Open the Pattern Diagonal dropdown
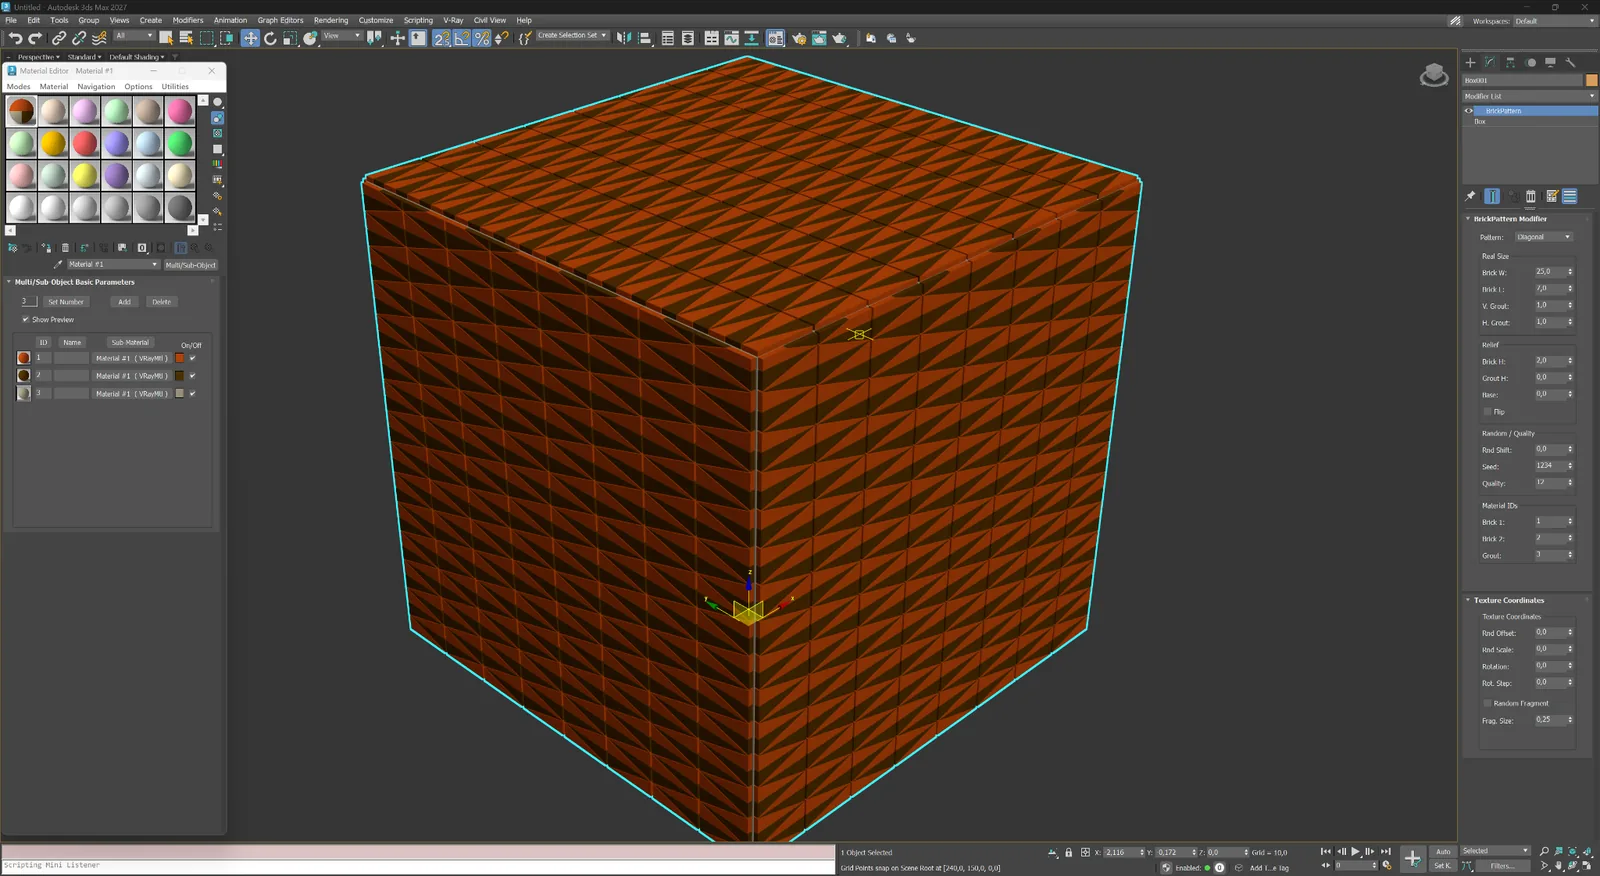The height and width of the screenshot is (876, 1600). pyautogui.click(x=1544, y=237)
